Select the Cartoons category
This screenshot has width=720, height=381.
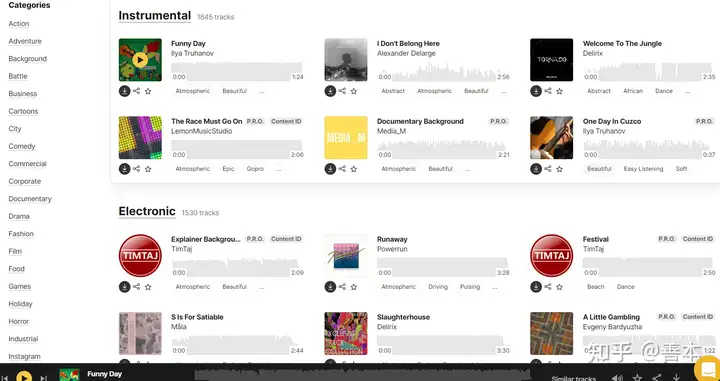23,111
